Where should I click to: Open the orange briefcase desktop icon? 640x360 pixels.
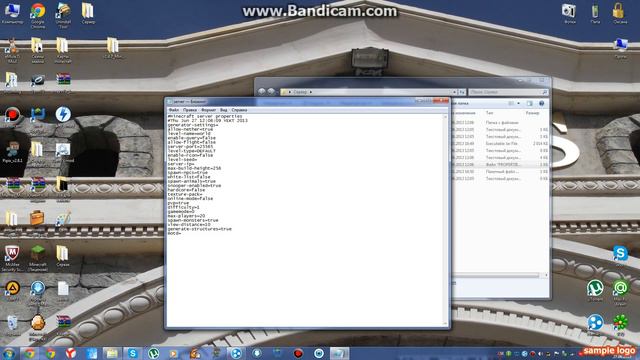[x=37, y=218]
